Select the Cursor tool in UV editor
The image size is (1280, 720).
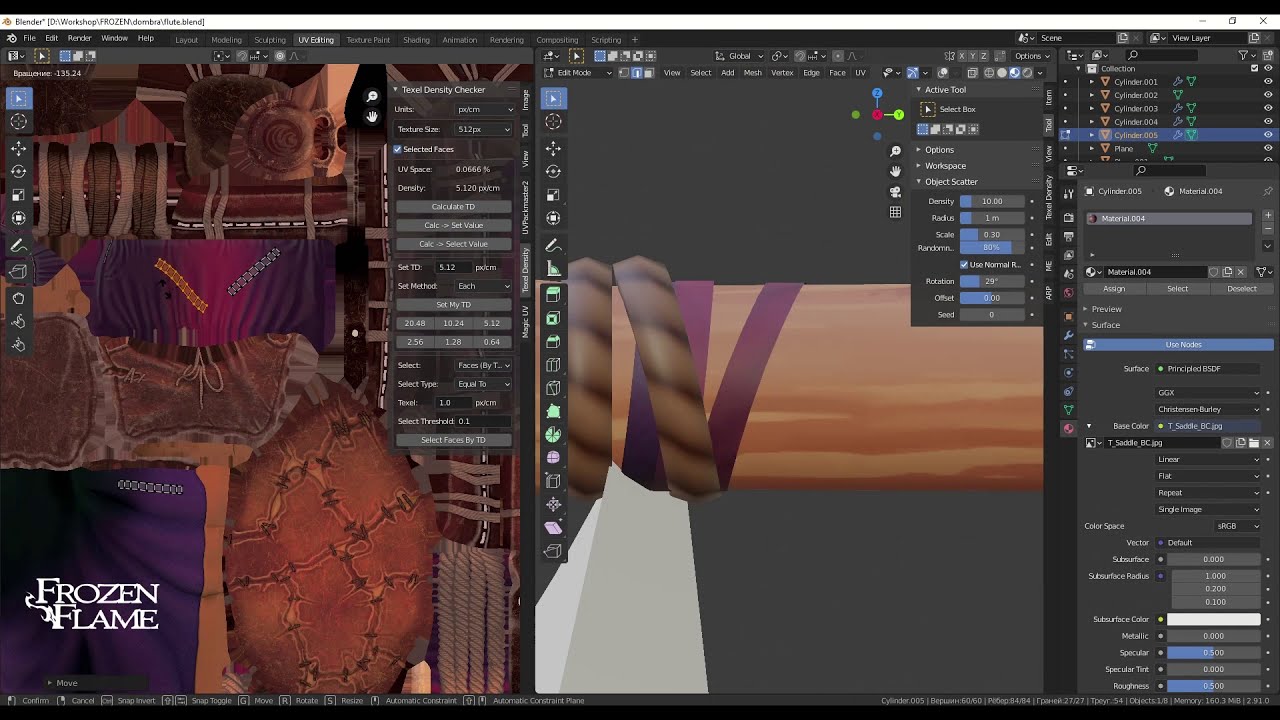click(x=19, y=121)
